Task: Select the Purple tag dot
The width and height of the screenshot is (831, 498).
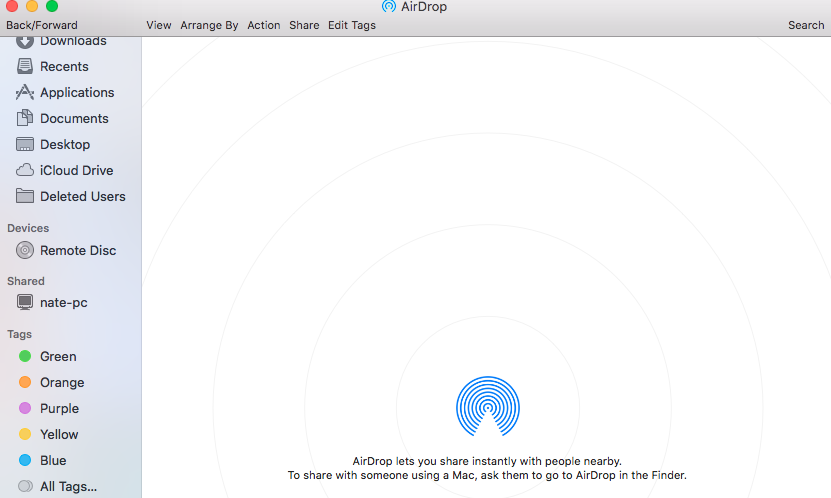Action: click(25, 408)
